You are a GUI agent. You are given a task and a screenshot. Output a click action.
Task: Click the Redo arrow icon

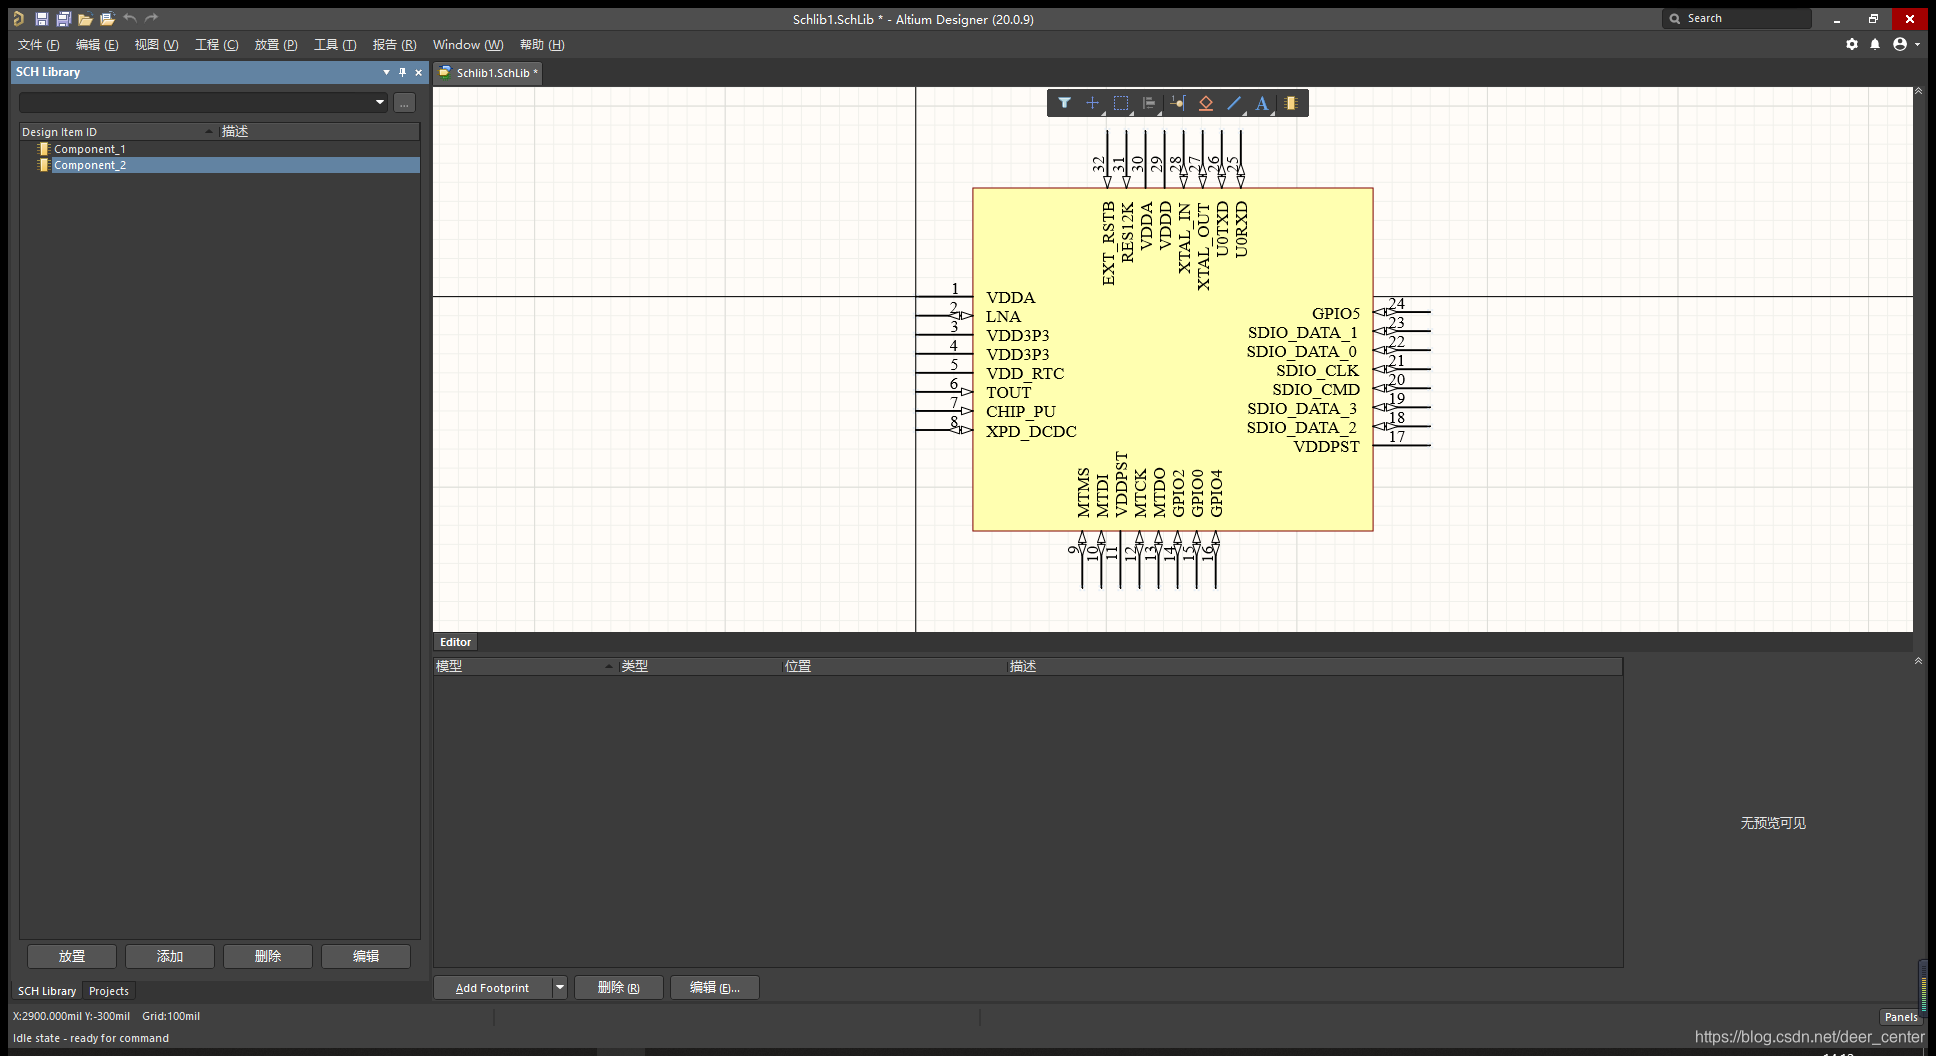point(151,19)
